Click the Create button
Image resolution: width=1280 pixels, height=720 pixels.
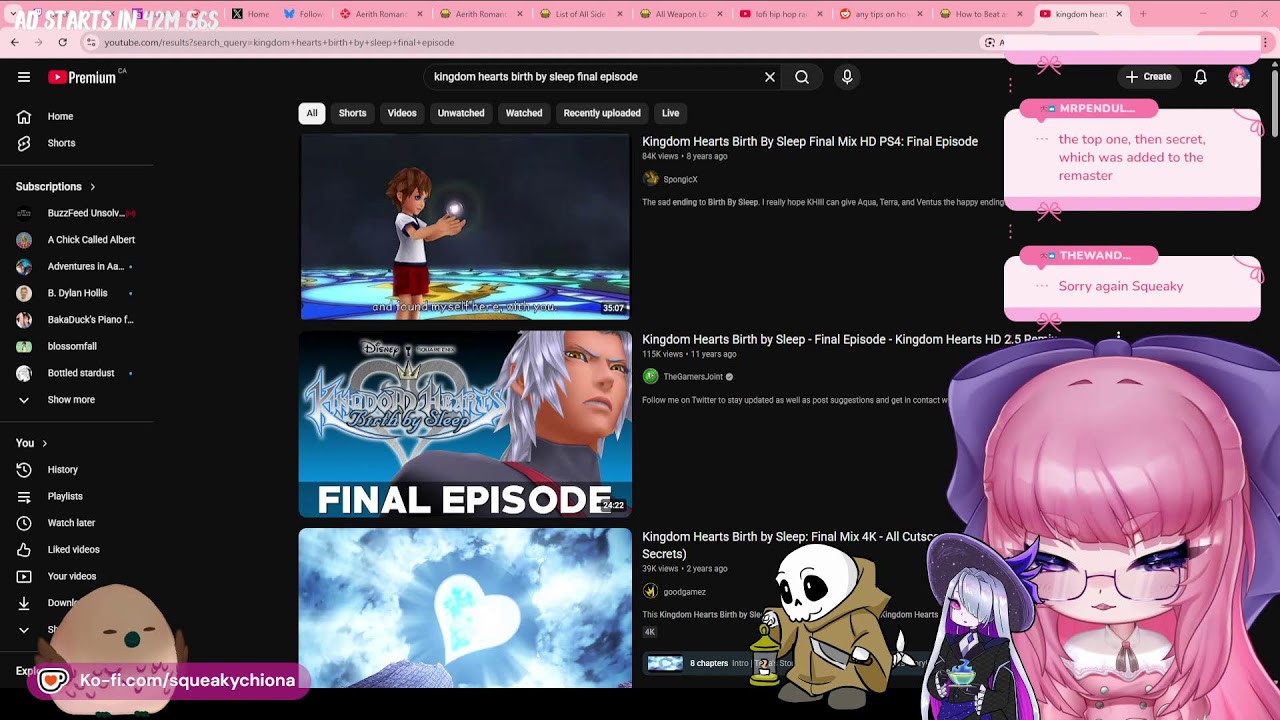pyautogui.click(x=1148, y=77)
